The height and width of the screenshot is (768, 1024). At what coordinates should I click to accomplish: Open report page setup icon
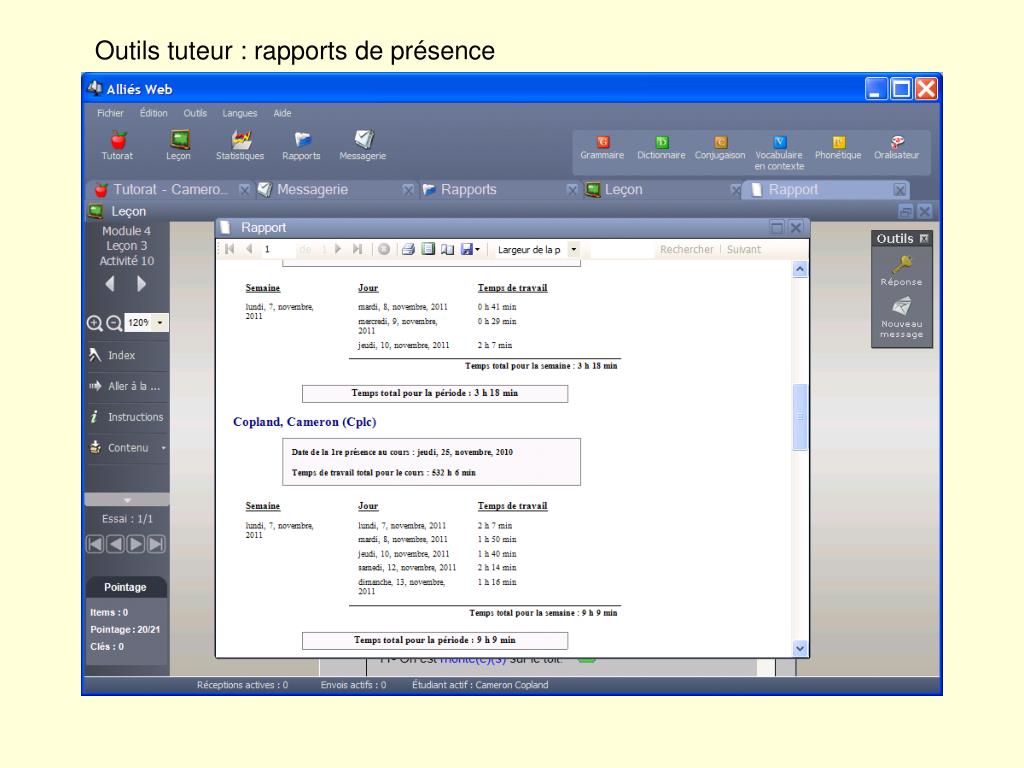coord(447,249)
